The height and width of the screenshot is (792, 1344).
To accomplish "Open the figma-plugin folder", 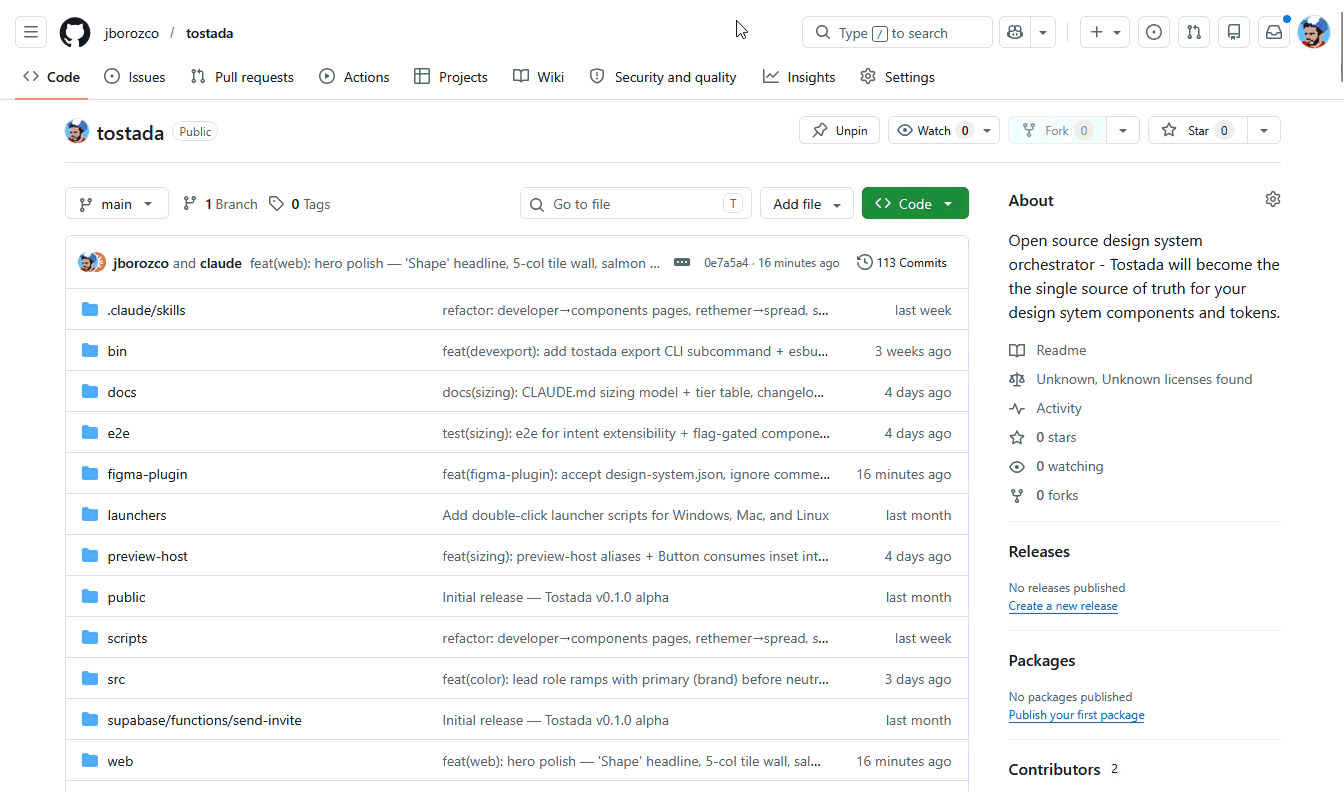I will tap(147, 474).
